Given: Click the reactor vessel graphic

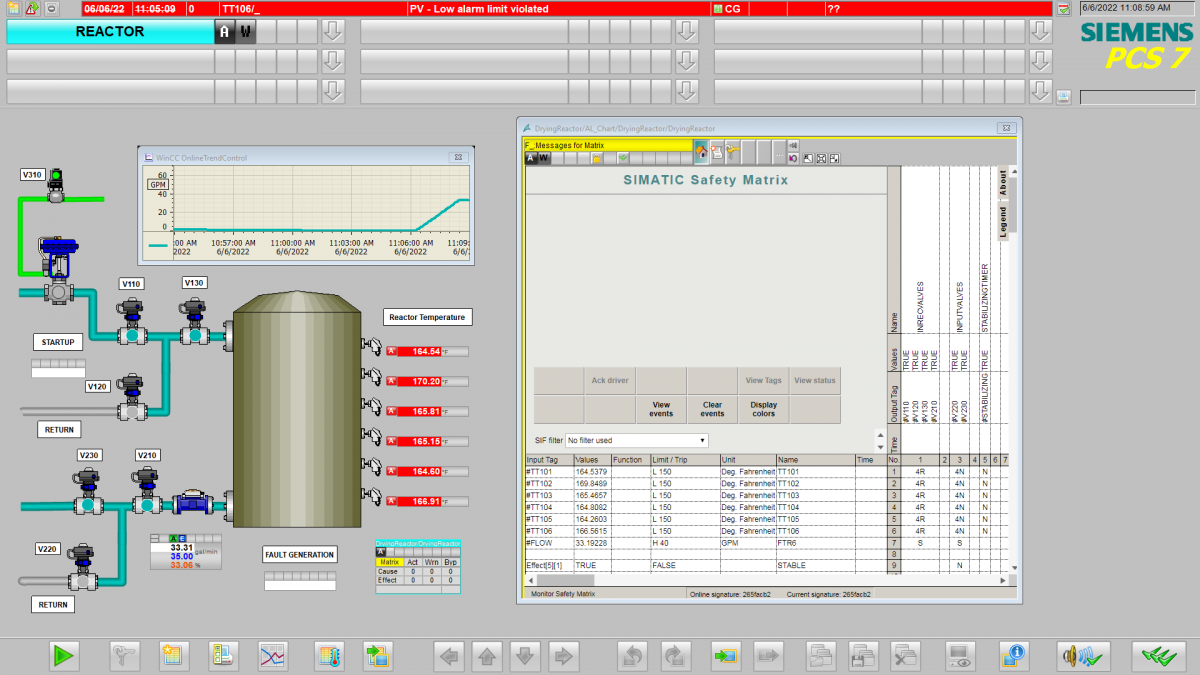Looking at the screenshot, I should click(x=297, y=408).
